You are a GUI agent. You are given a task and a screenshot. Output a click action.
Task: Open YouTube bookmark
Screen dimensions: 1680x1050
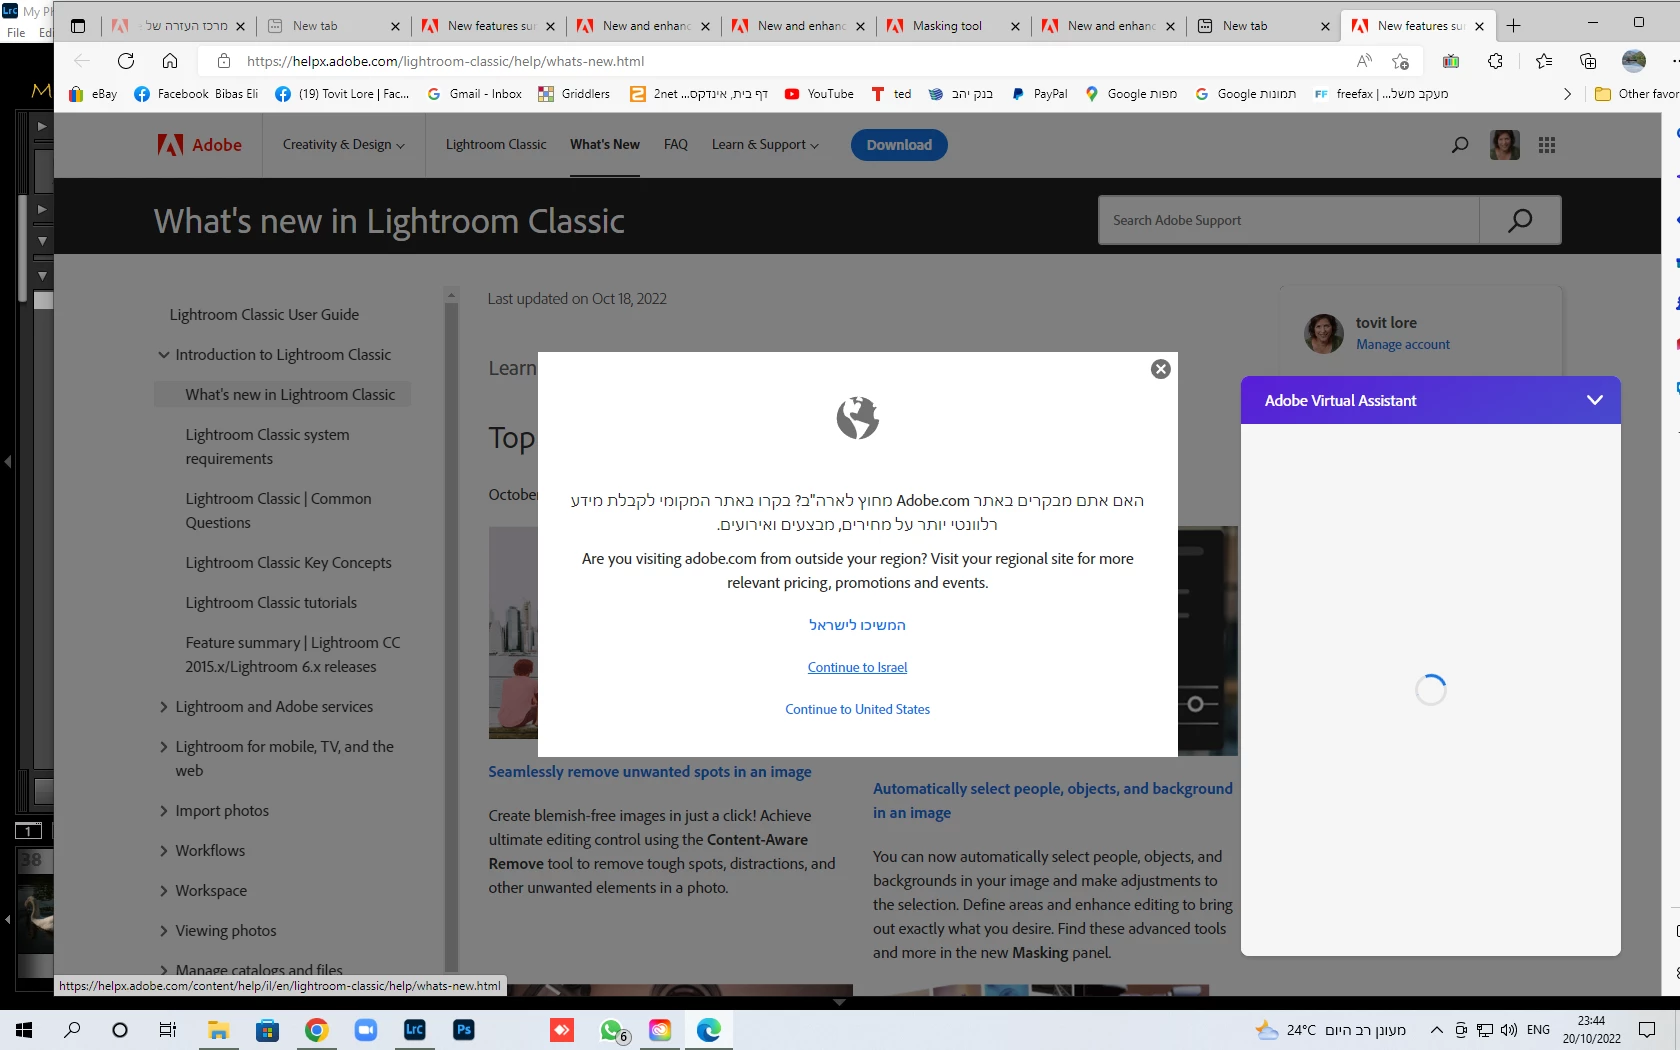(819, 94)
